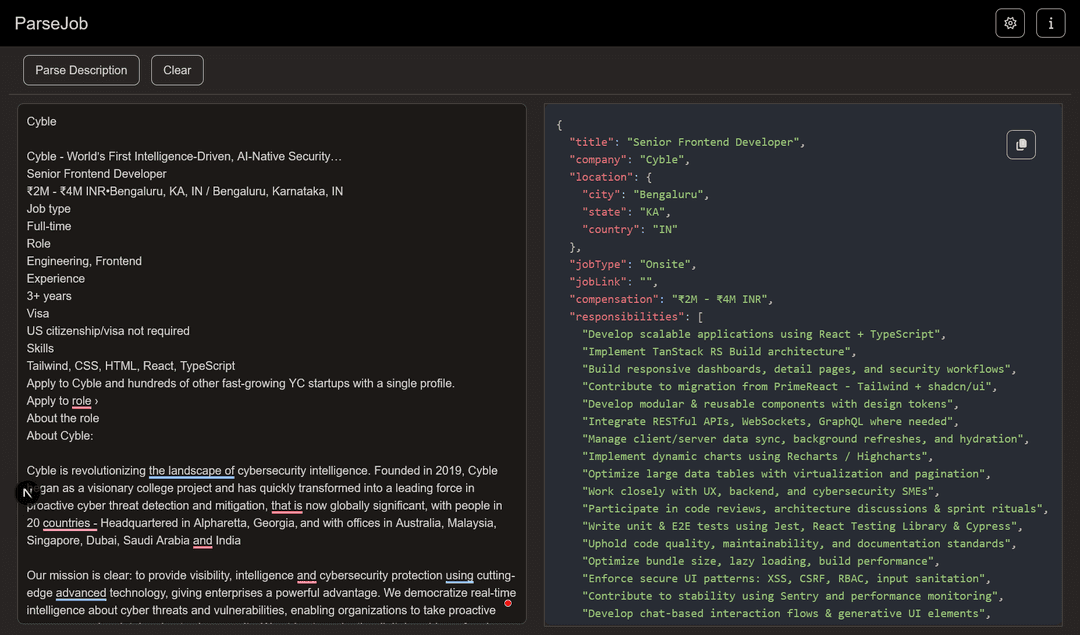This screenshot has height=635, width=1080.
Task: Click the "title" key in JSON output
Action: (591, 142)
